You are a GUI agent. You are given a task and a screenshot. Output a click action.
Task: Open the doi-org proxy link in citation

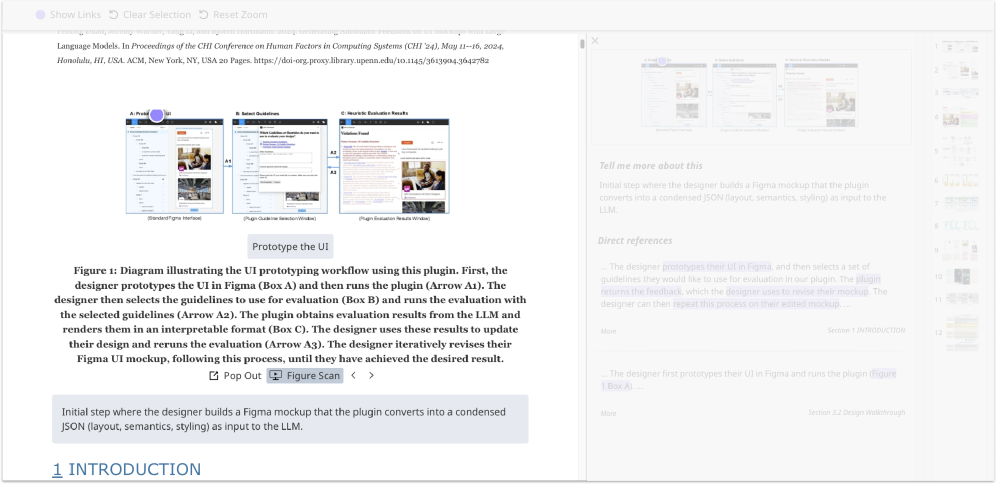point(371,61)
